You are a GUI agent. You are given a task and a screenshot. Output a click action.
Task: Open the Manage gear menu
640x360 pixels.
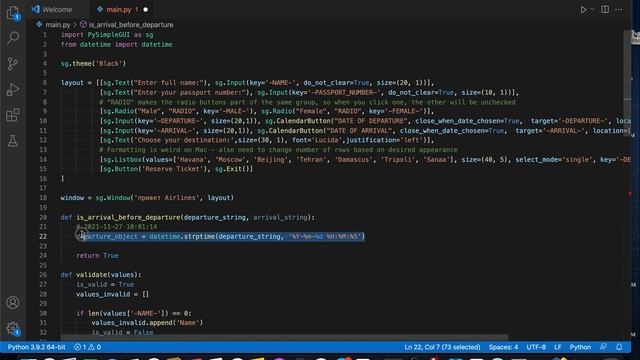pyautogui.click(x=13, y=329)
